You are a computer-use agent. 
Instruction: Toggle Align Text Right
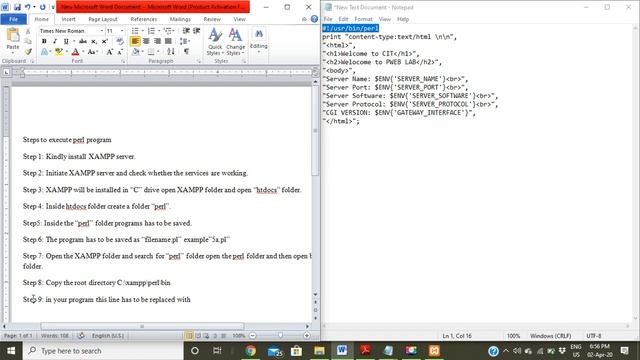(157, 41)
